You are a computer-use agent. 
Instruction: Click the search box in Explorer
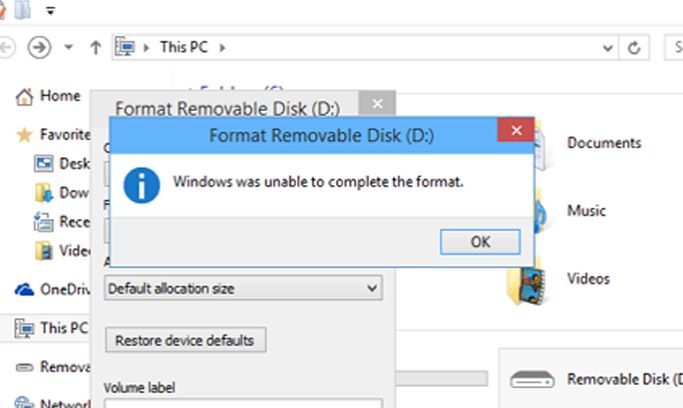(673, 47)
